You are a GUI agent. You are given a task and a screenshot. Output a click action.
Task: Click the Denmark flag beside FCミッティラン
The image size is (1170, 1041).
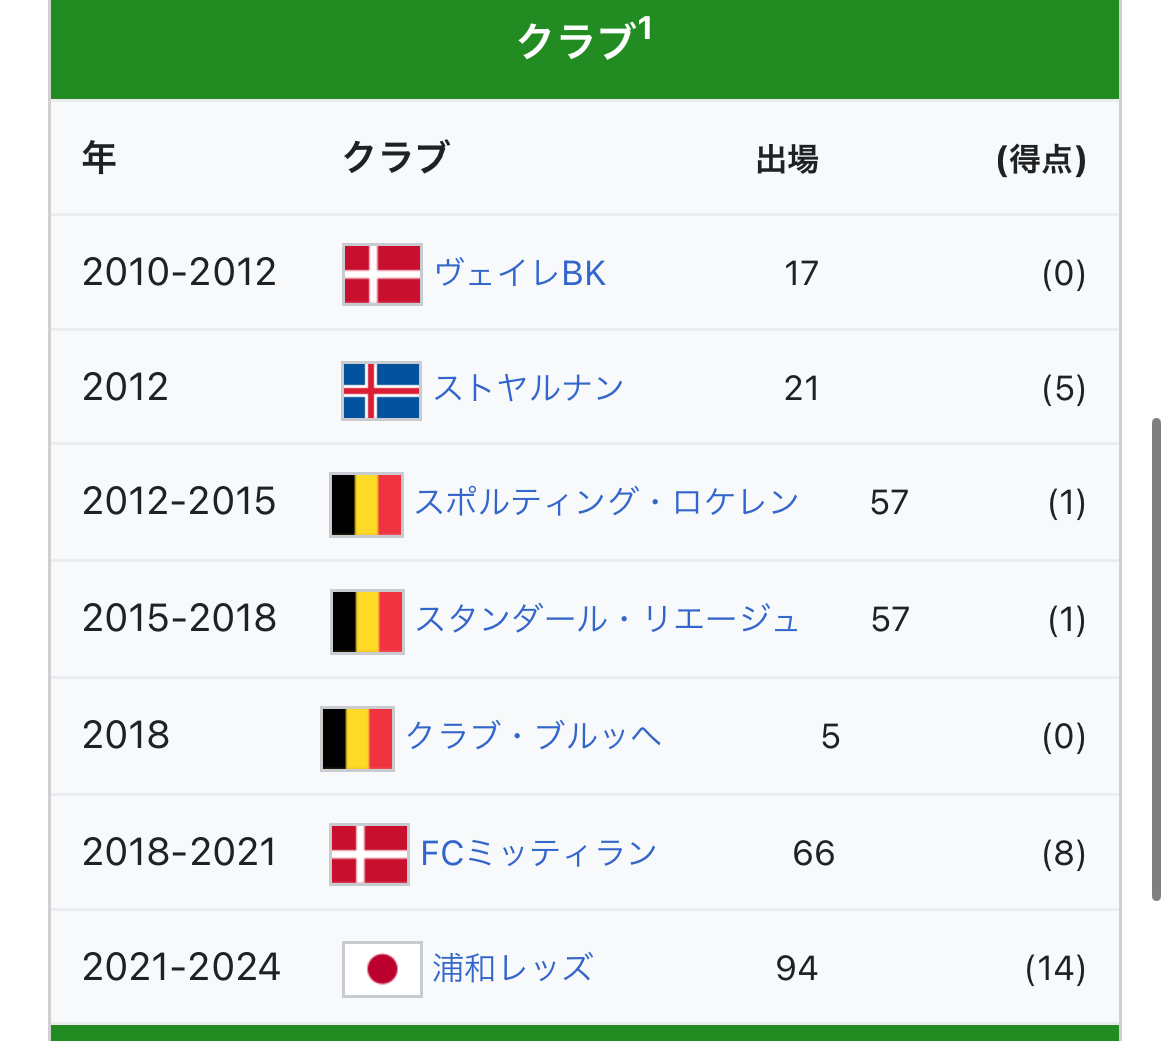pyautogui.click(x=369, y=854)
